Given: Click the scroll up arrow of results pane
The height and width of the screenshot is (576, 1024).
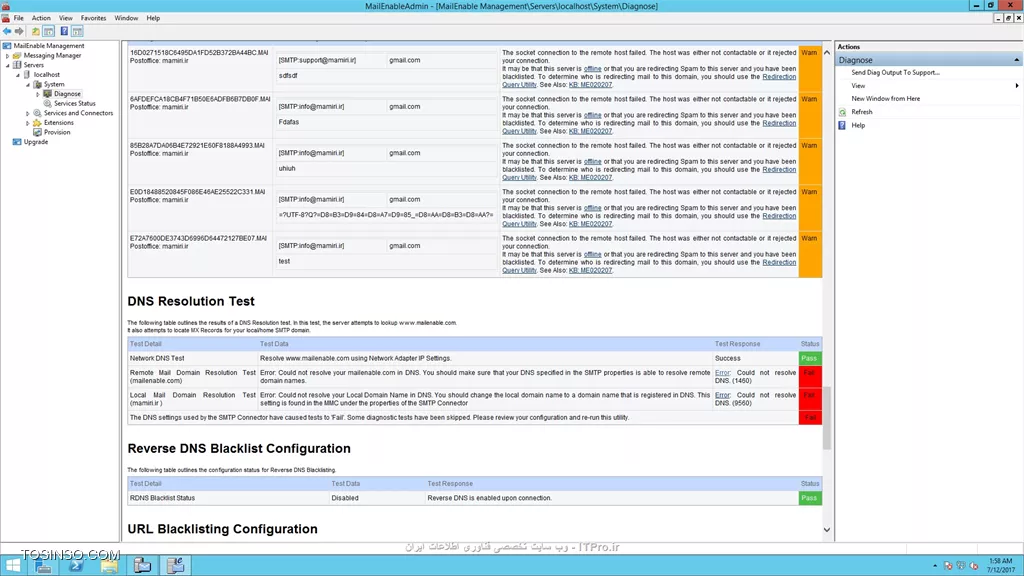Looking at the screenshot, I should [x=827, y=52].
